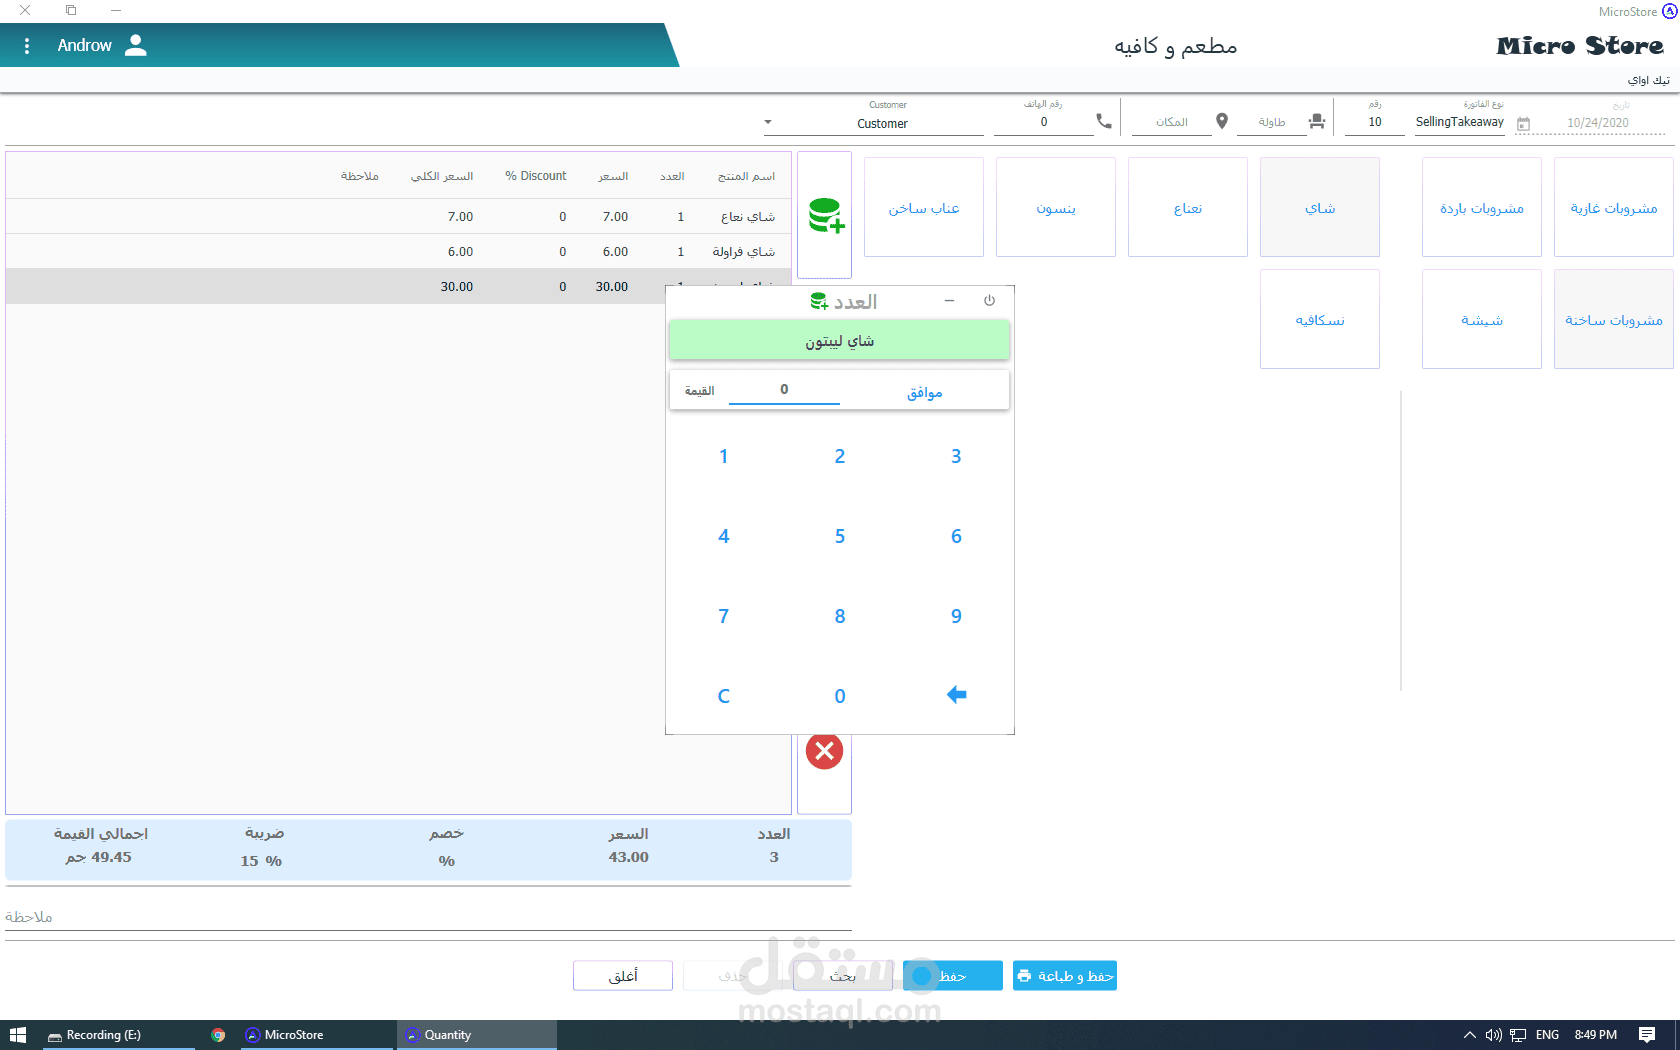Expand the Customer dropdown arrow
The width and height of the screenshot is (1680, 1050).
click(768, 122)
